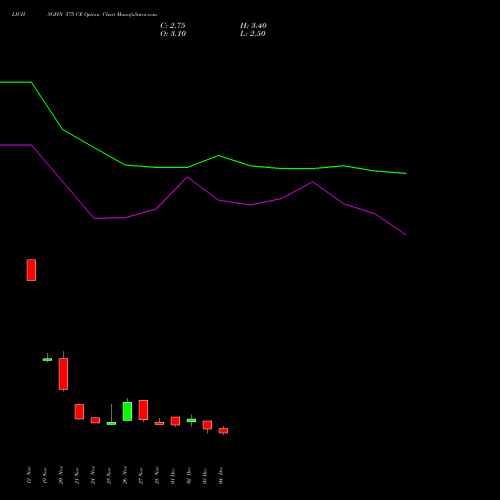Click the 28 Nov date axis label

click(157, 476)
